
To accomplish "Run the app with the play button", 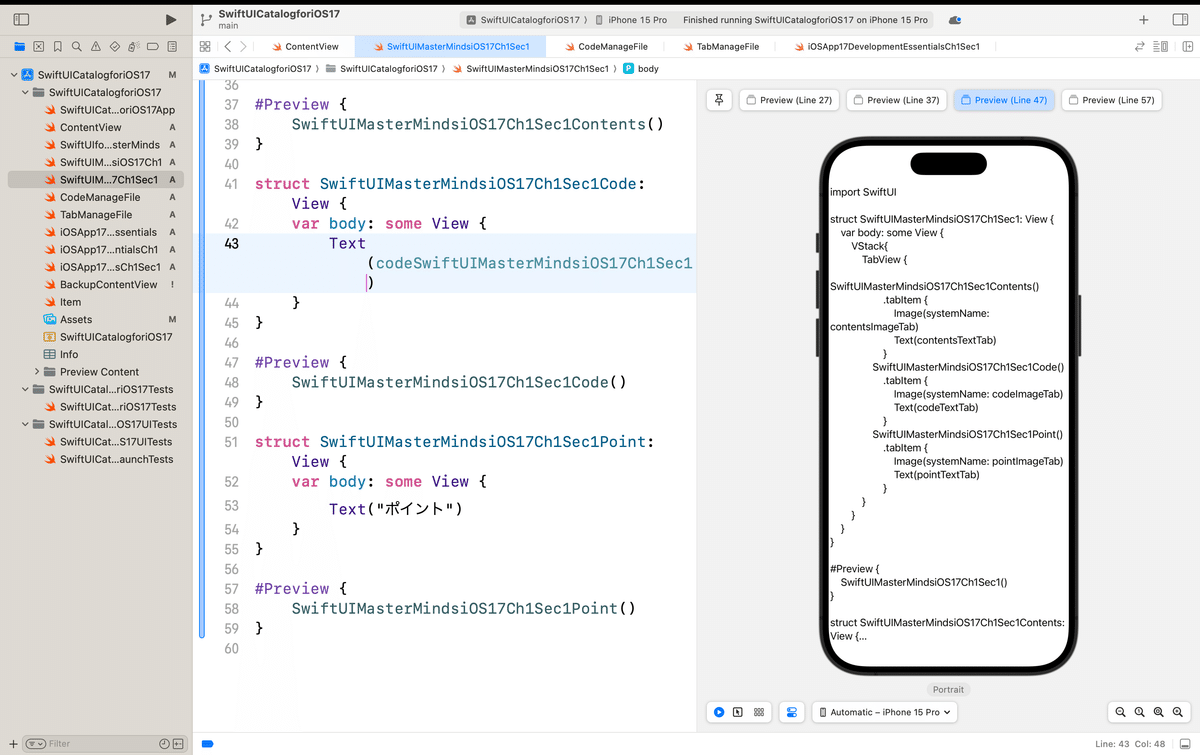I will 171,19.
